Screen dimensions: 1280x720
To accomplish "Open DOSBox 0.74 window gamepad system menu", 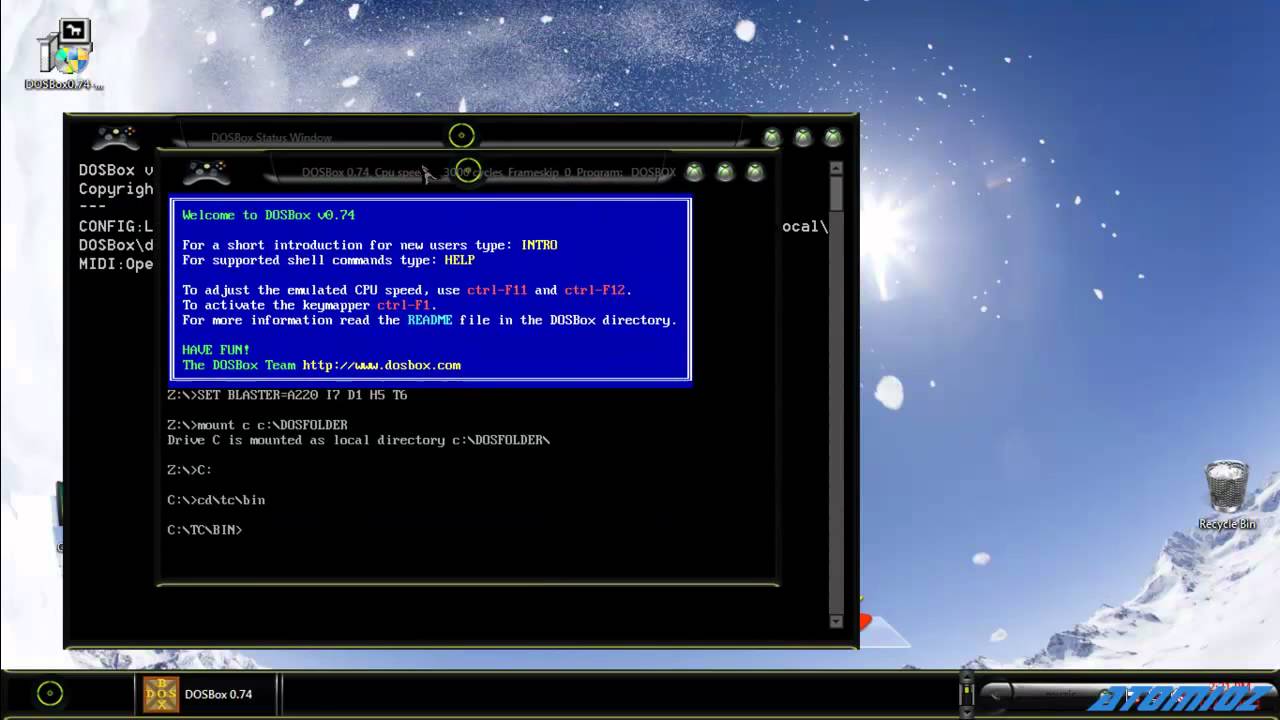I will click(207, 172).
